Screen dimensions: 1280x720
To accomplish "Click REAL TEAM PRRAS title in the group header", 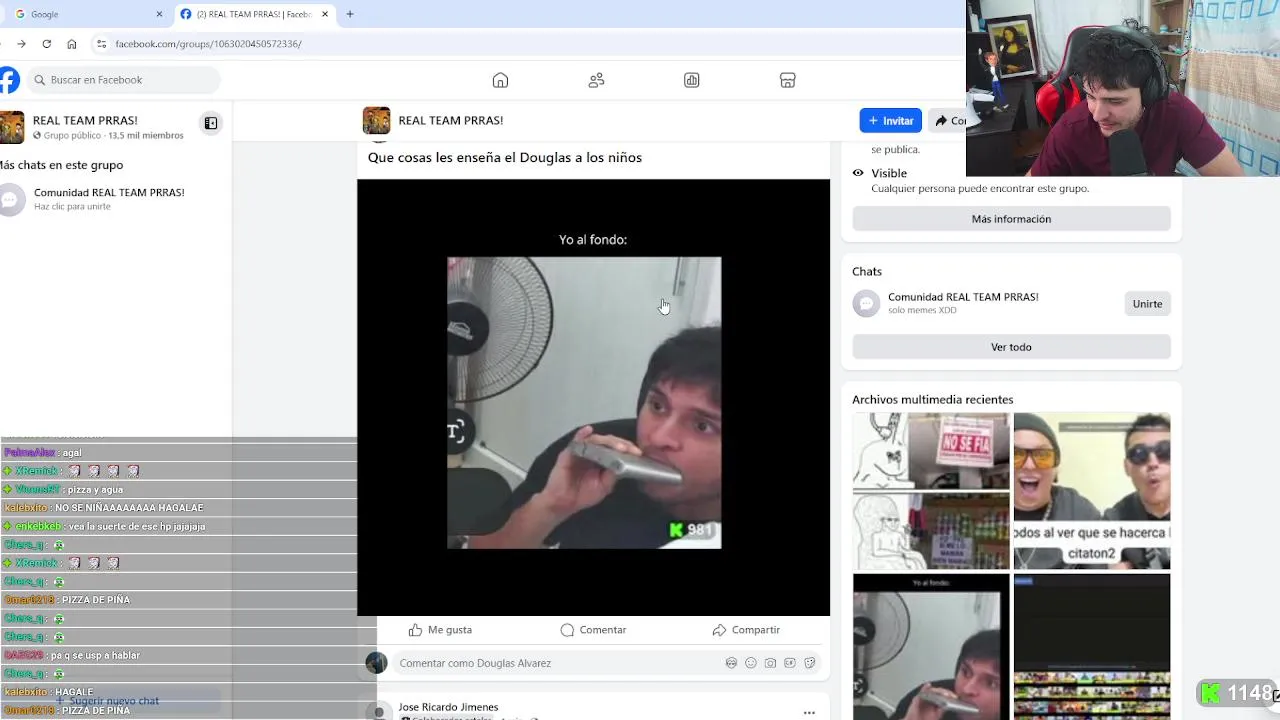I will click(x=450, y=120).
